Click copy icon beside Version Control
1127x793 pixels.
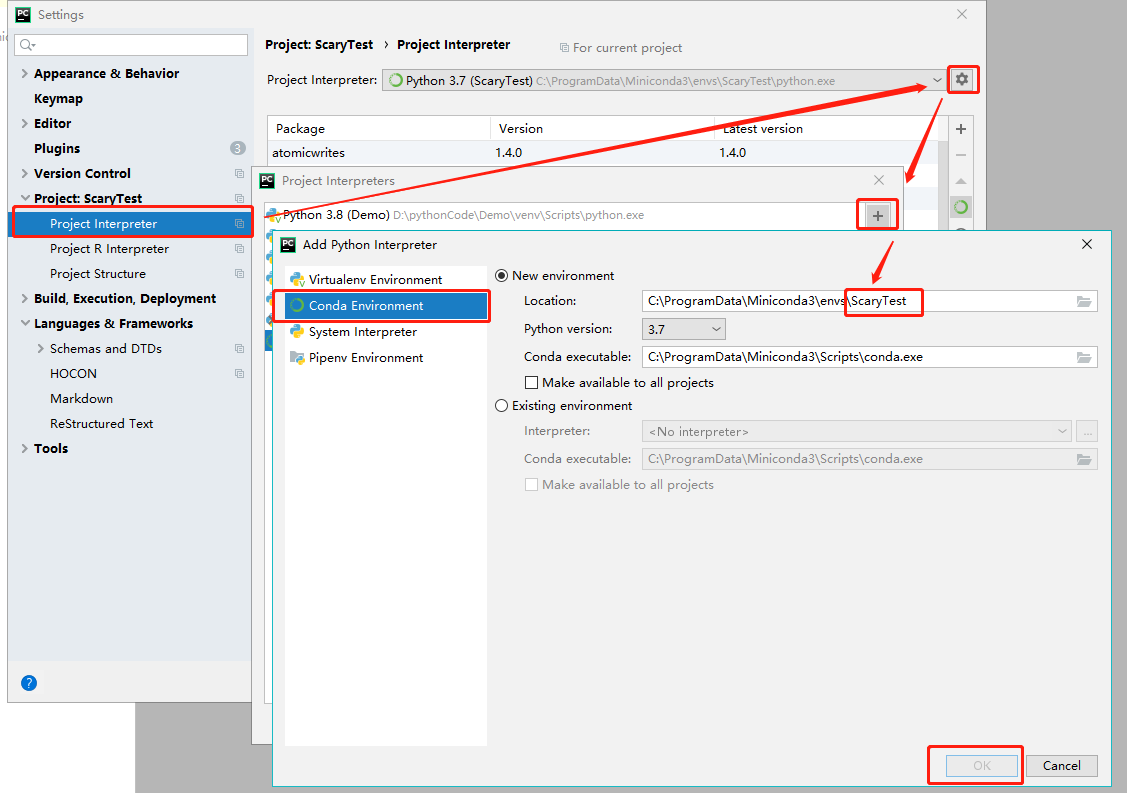[239, 173]
